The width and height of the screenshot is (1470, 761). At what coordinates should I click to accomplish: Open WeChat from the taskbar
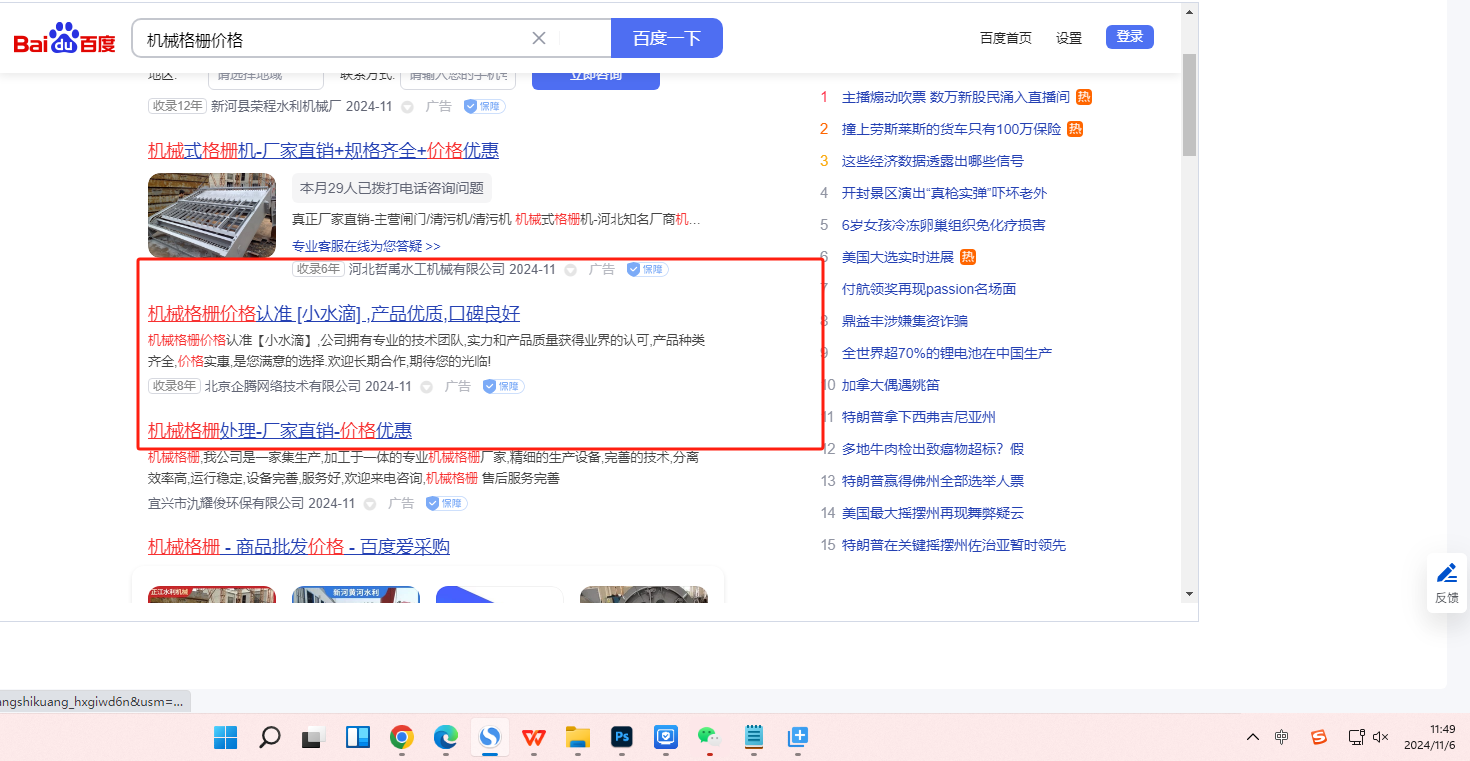[709, 738]
